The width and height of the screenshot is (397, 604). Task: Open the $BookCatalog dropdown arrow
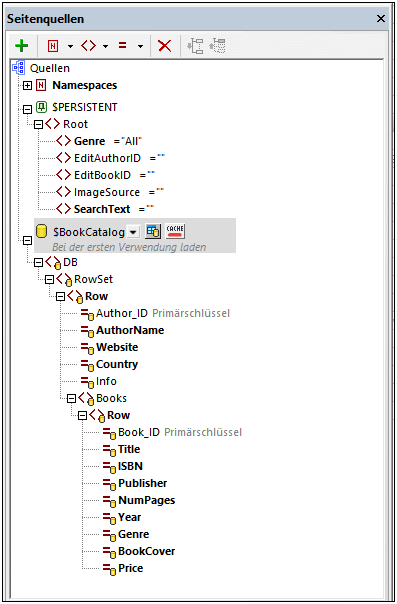pos(133,232)
